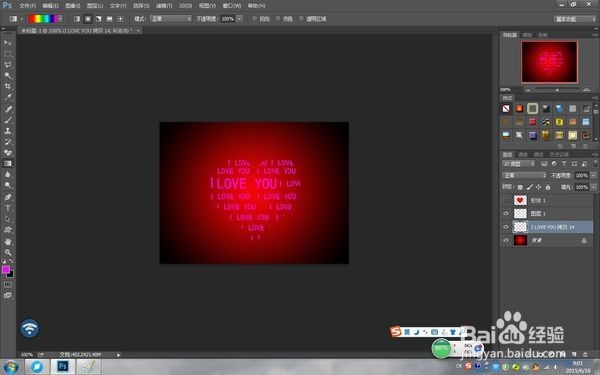This screenshot has height=375, width=600.
Task: Select the Crop tool
Action: click(8, 86)
